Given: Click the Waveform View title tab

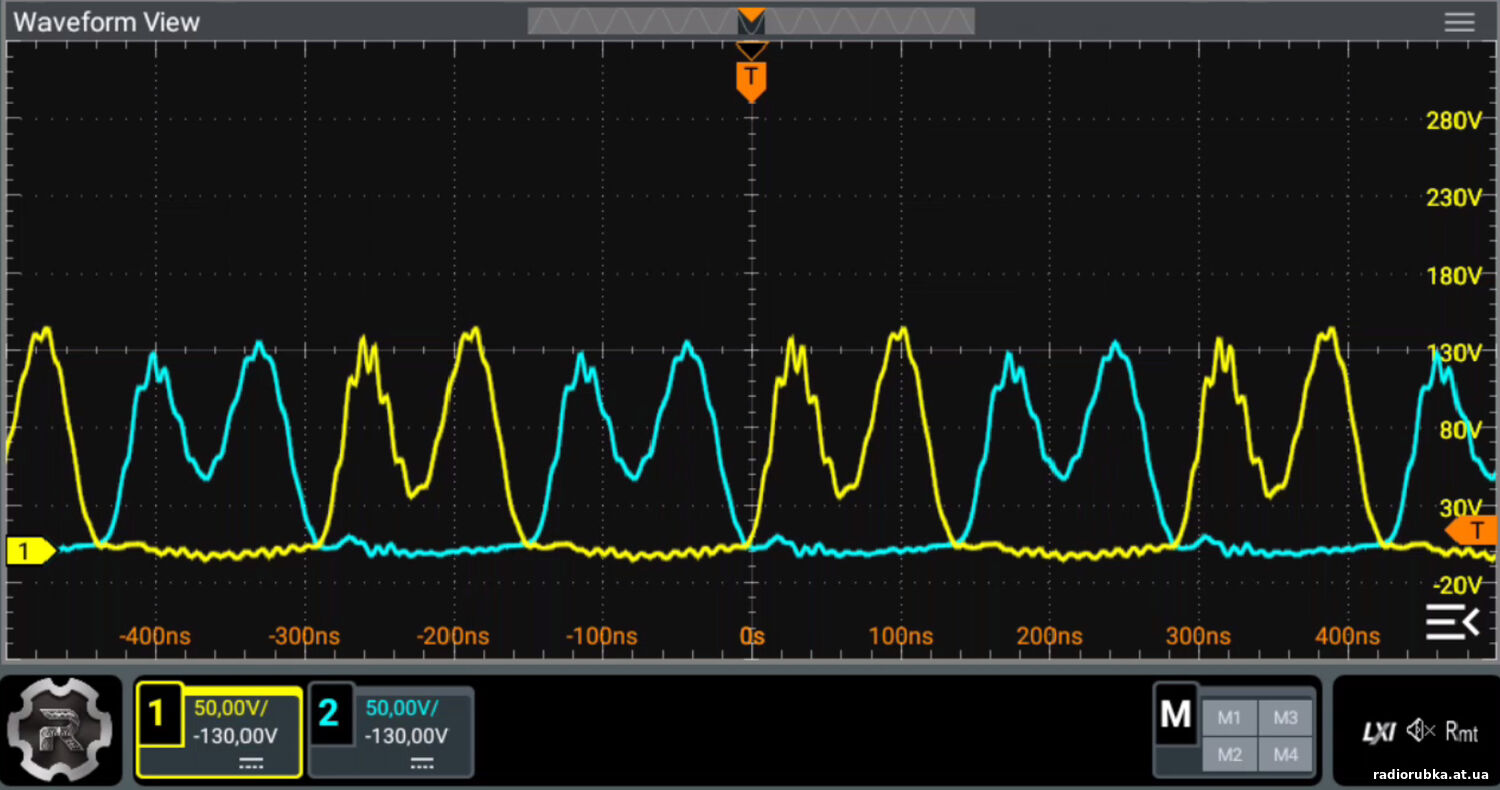Looking at the screenshot, I should (107, 22).
